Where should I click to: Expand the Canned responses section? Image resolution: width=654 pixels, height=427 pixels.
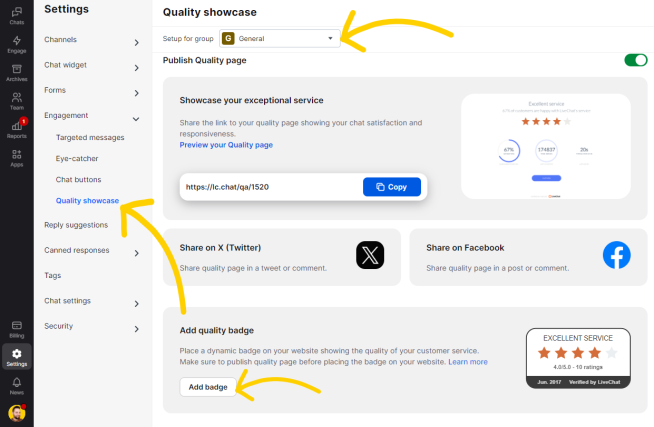point(91,251)
